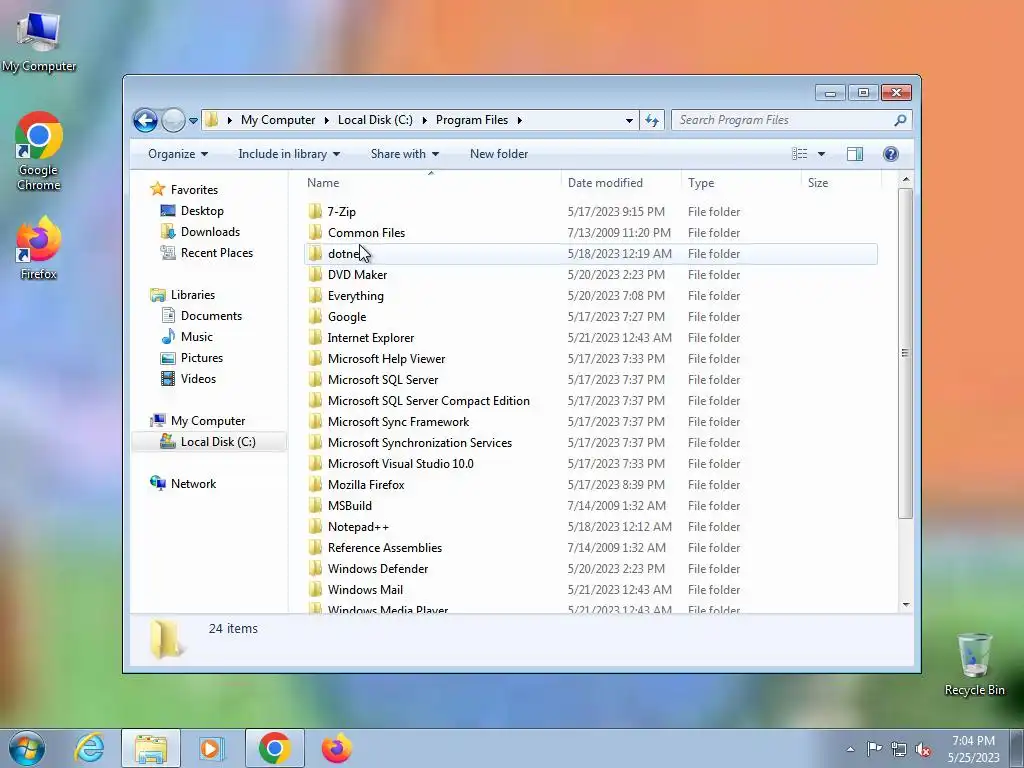Open the Share with menu
Image resolution: width=1024 pixels, height=768 pixels.
(x=404, y=154)
